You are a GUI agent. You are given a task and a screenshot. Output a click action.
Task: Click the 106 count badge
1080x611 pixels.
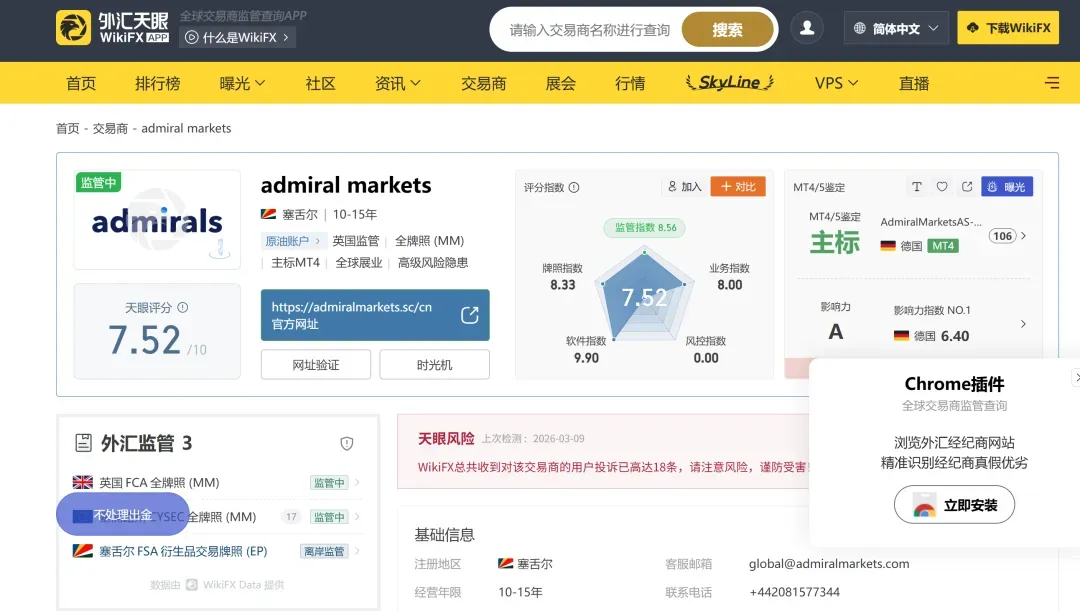tap(1002, 236)
